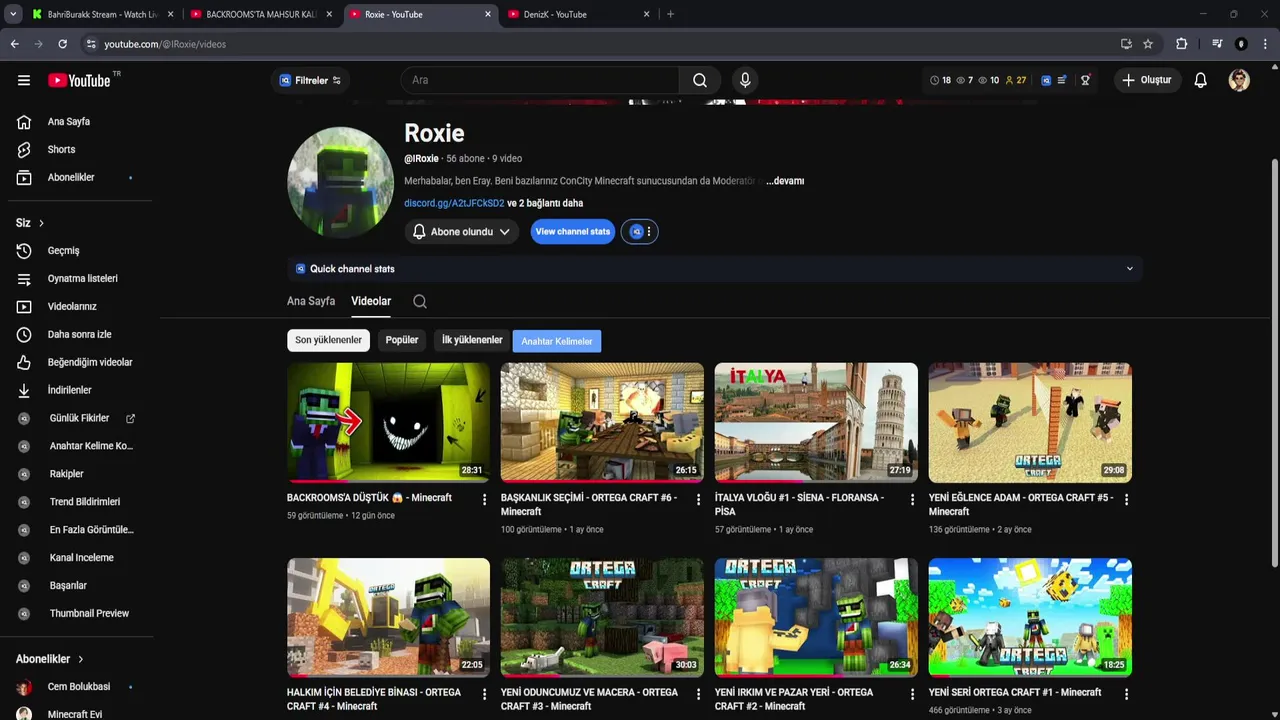Click the search magnifier button
This screenshot has width=1280, height=720.
click(x=700, y=80)
